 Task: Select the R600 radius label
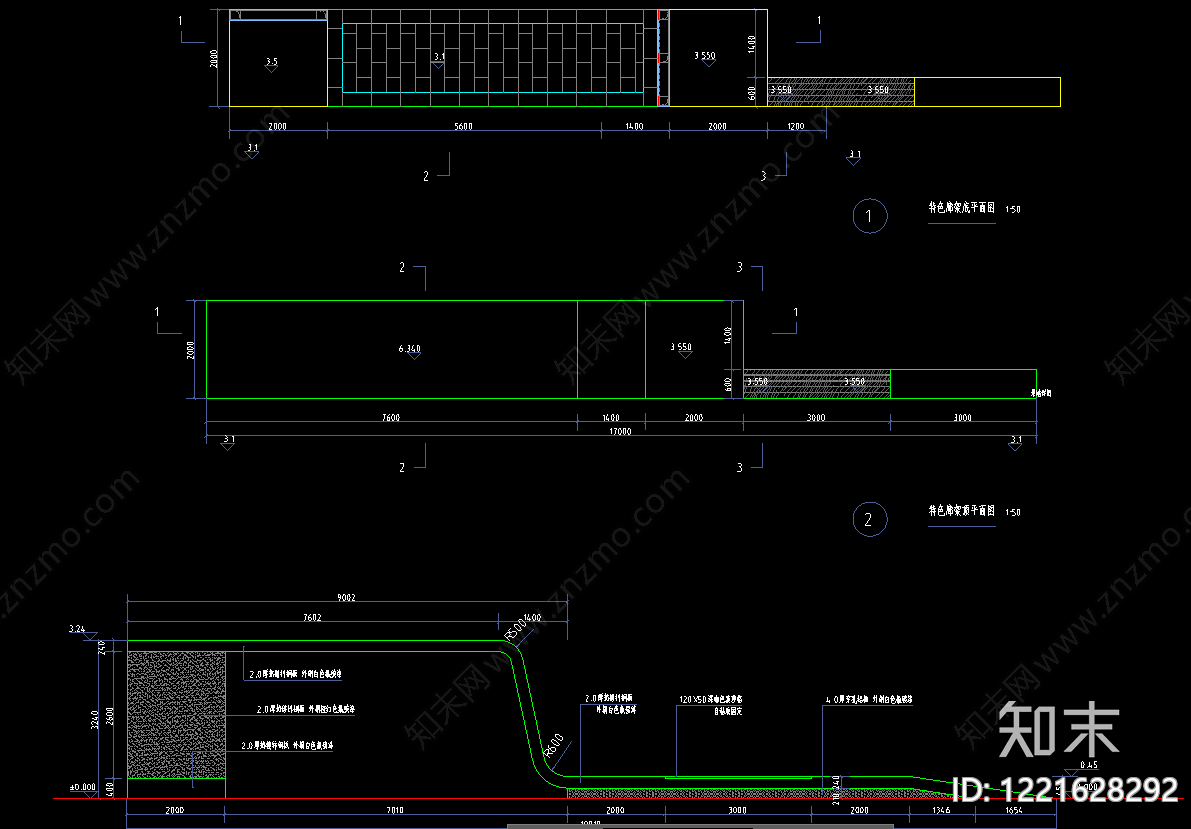coord(554,745)
